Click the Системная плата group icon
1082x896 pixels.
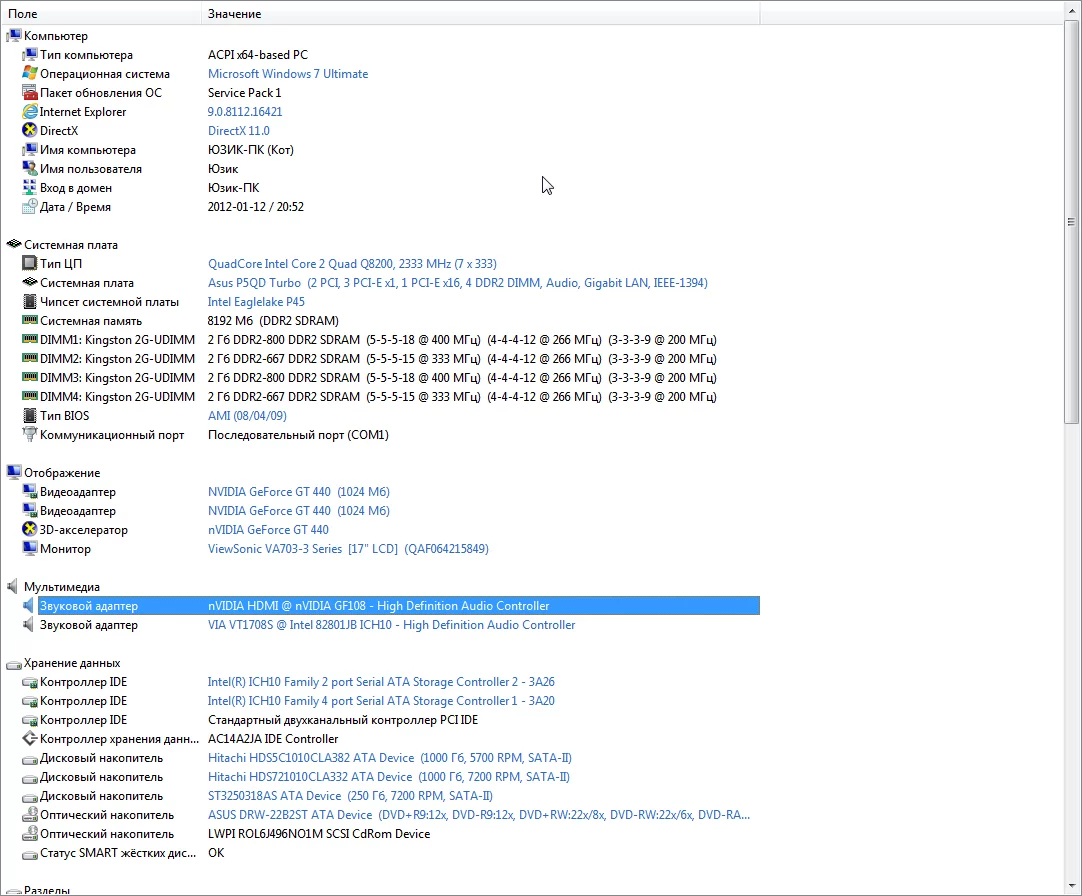14,244
